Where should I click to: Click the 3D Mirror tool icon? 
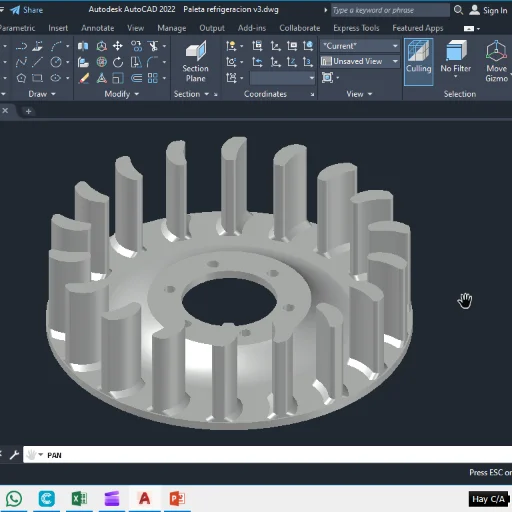pos(83,46)
